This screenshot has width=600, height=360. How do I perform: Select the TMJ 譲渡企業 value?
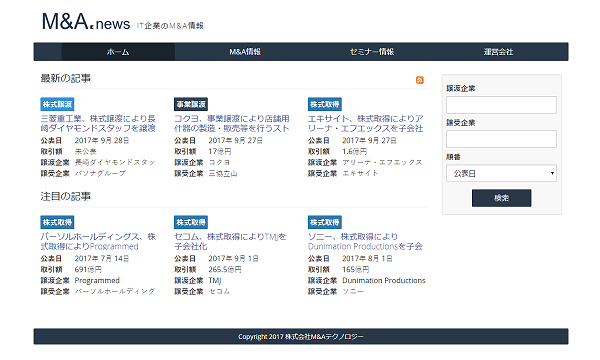coord(215,280)
